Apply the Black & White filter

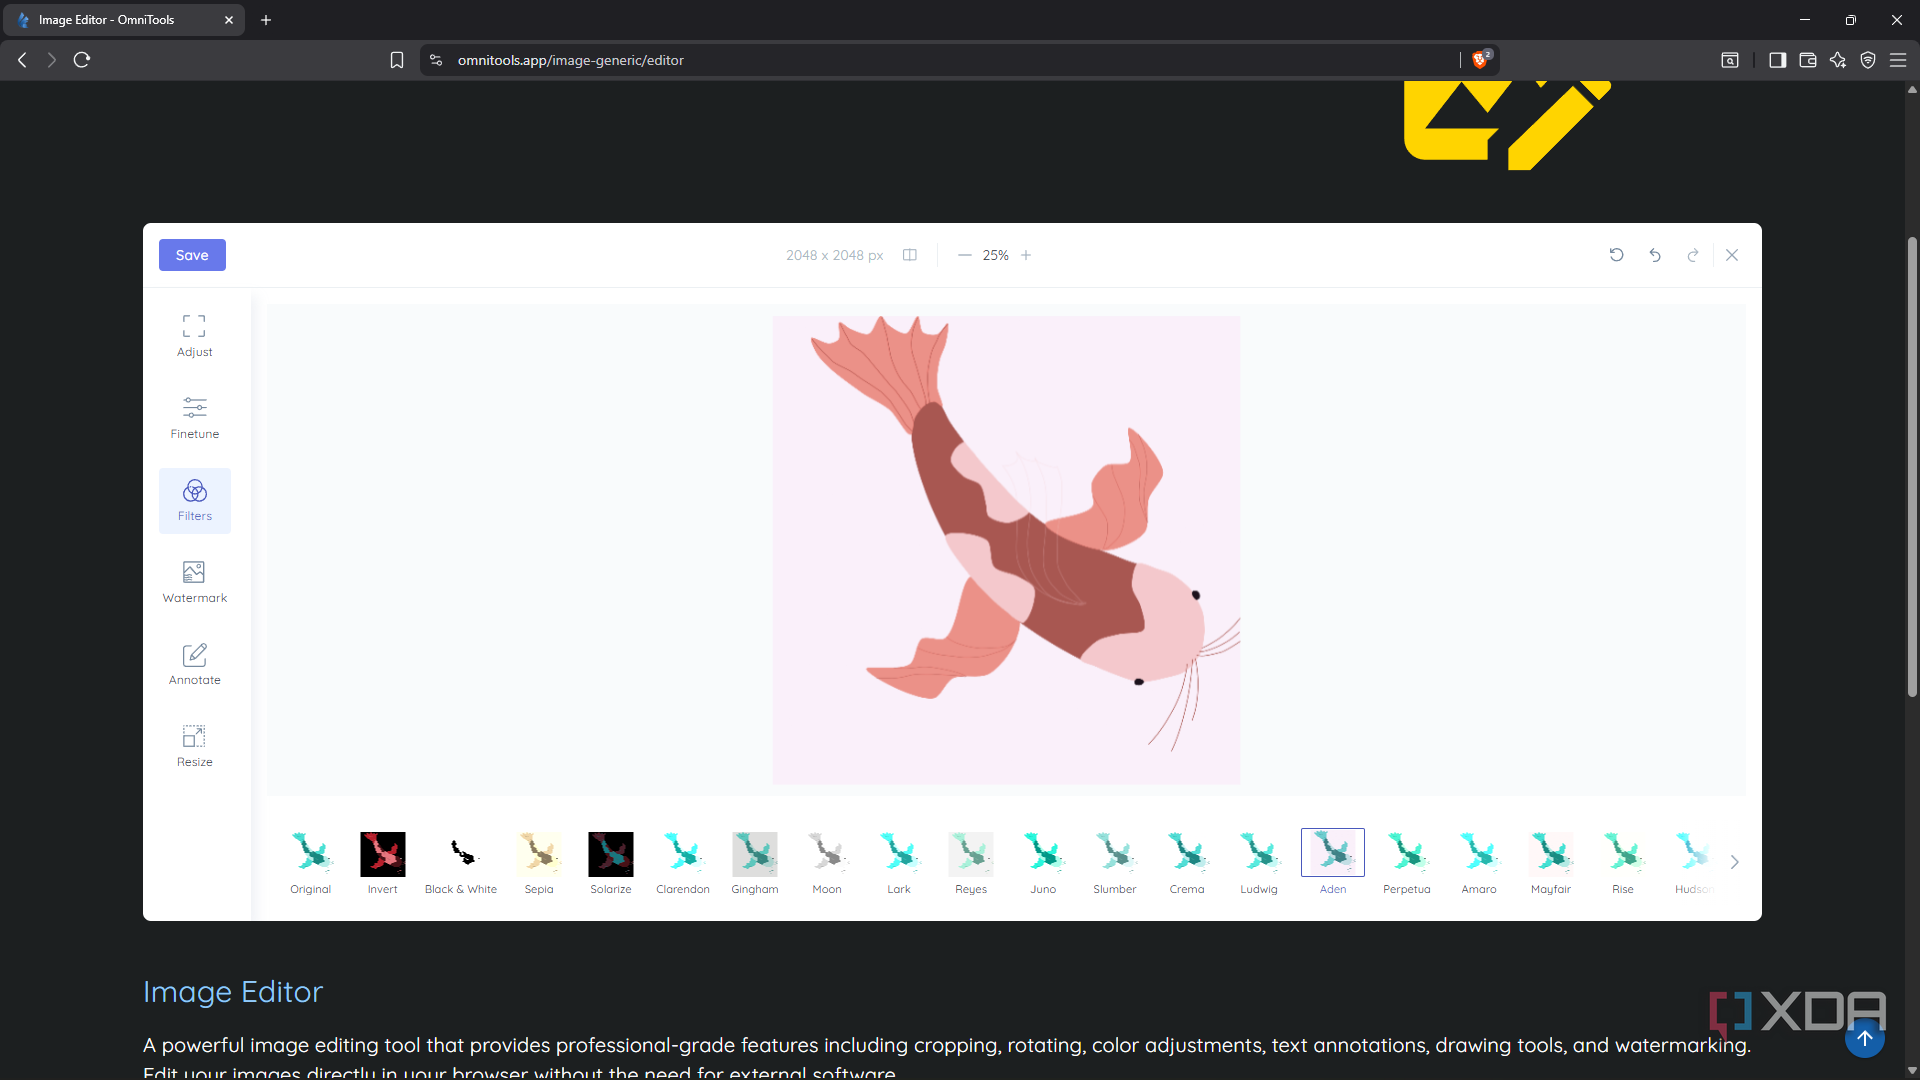461,862
